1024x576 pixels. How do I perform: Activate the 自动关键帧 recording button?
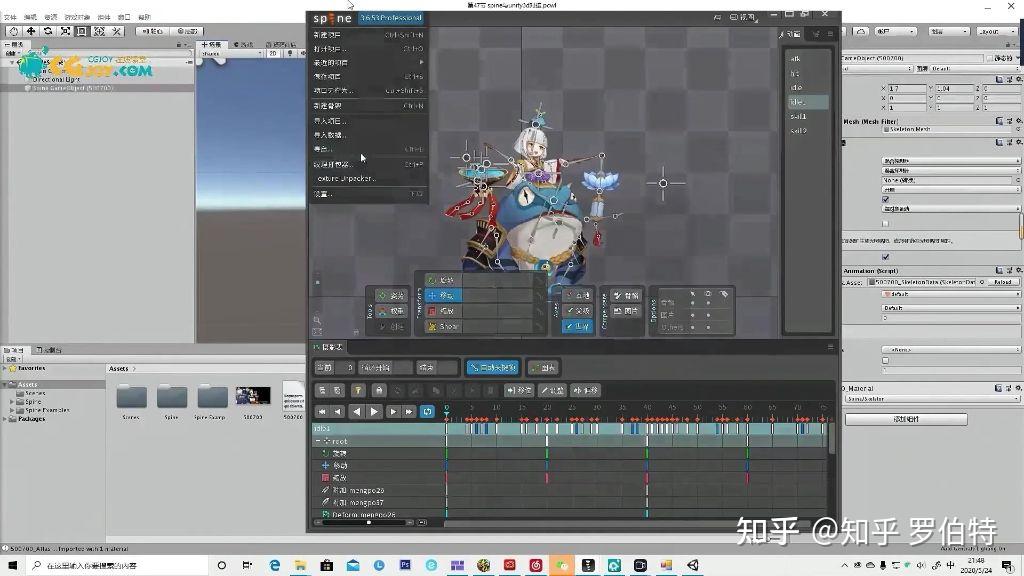(x=491, y=367)
